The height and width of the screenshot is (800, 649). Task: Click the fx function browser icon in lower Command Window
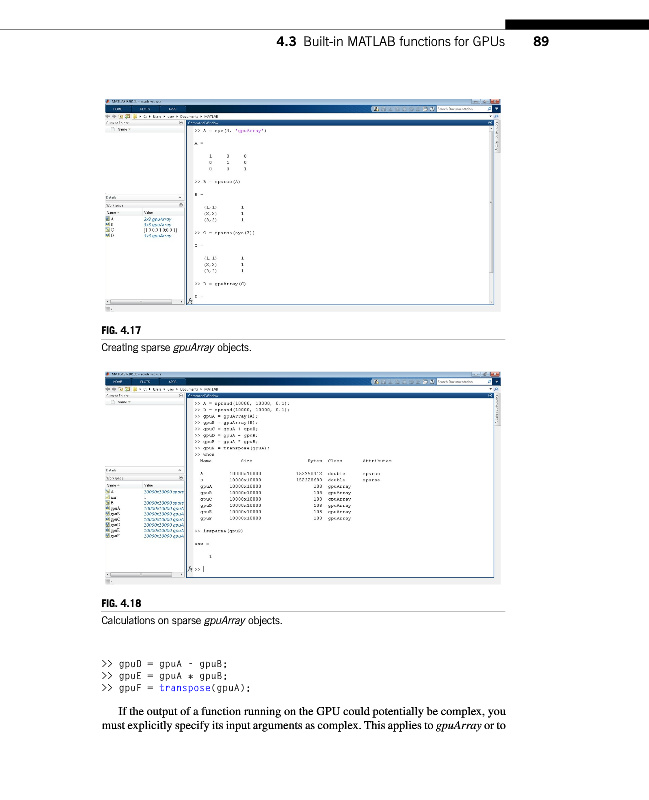click(190, 569)
